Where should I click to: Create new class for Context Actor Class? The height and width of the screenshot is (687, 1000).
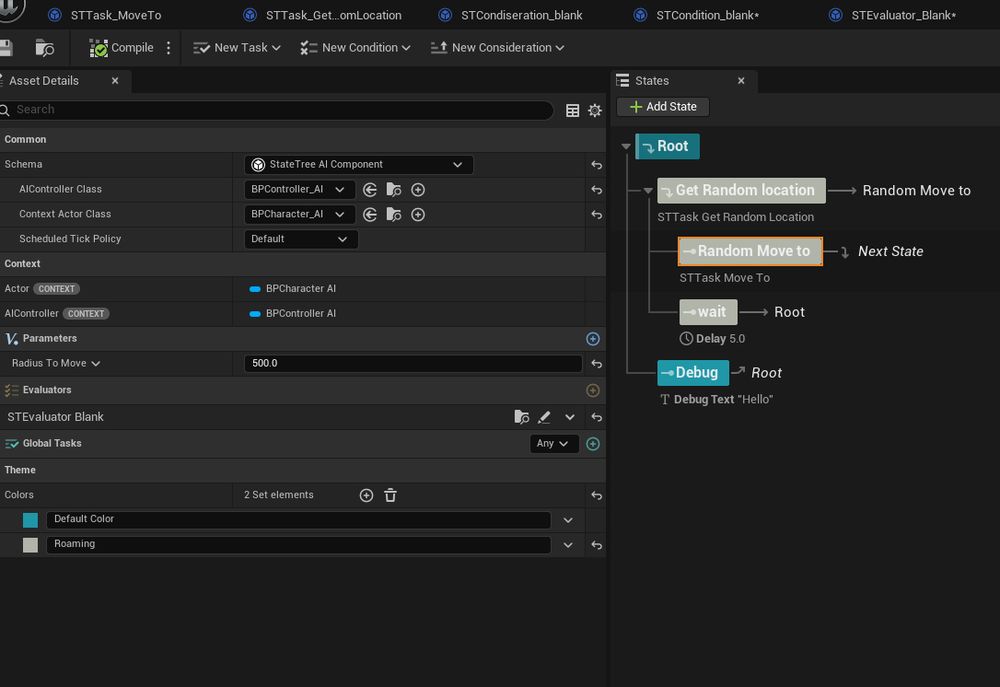click(418, 214)
